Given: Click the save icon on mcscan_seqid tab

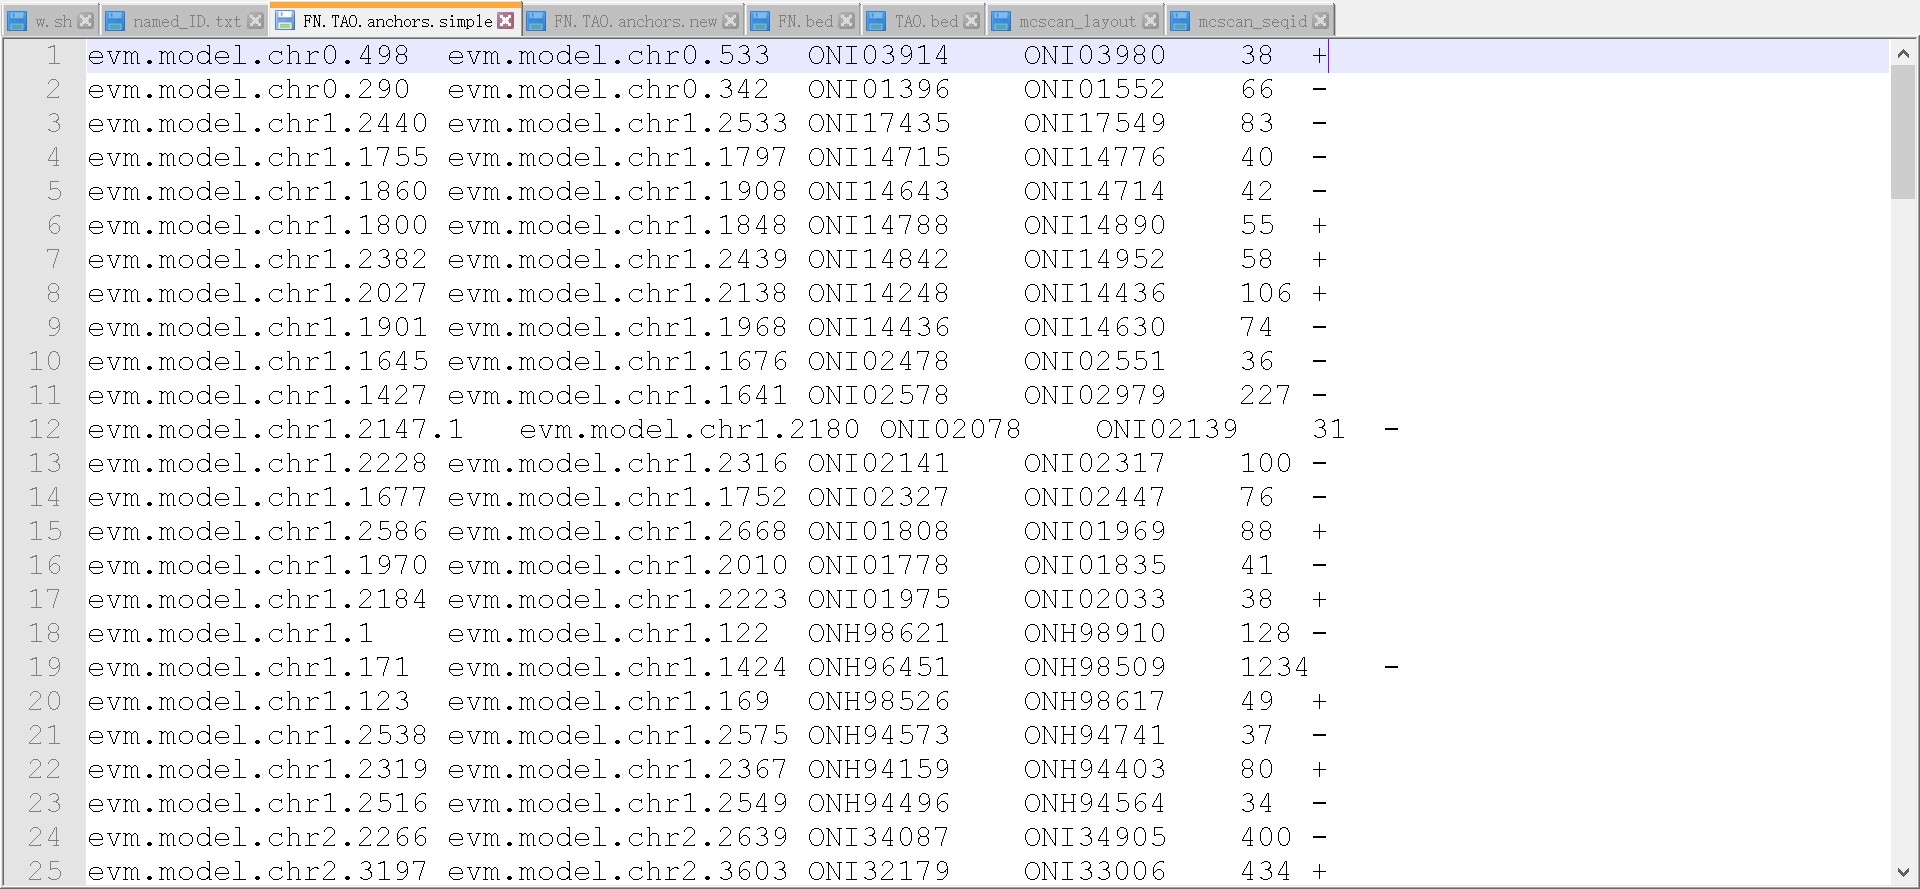Looking at the screenshot, I should click(1180, 21).
